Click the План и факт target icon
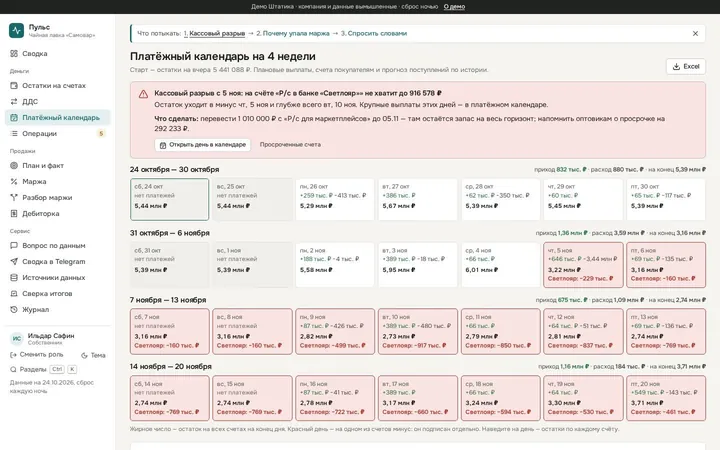720x450 pixels. (x=14, y=165)
